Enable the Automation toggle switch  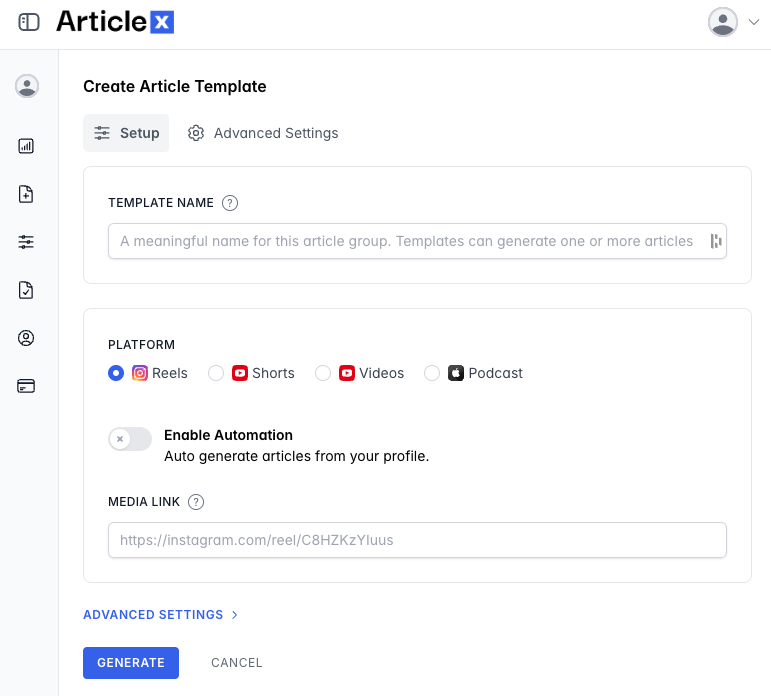pyautogui.click(x=130, y=439)
